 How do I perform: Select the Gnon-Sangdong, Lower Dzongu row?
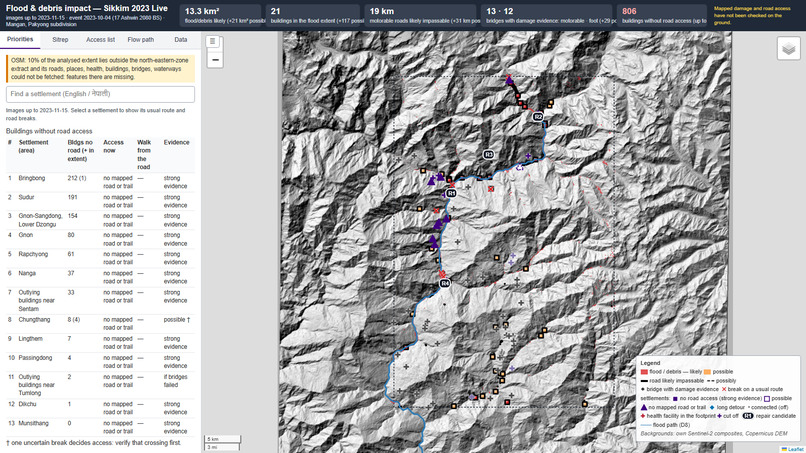[100, 220]
